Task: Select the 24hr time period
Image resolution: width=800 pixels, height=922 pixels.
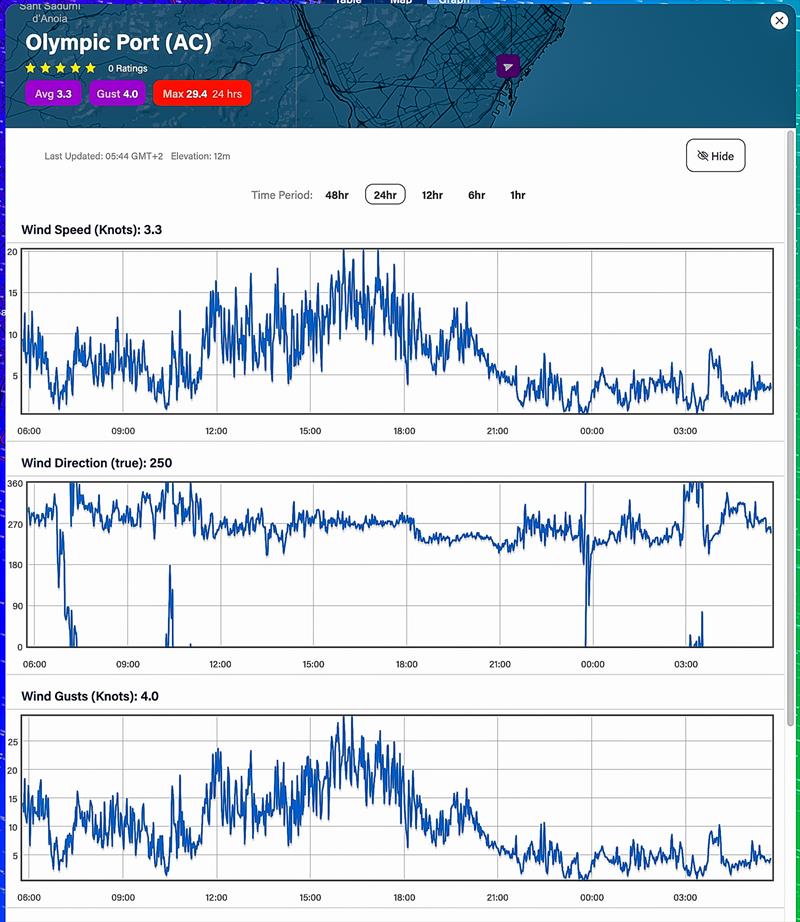Action: [x=385, y=195]
